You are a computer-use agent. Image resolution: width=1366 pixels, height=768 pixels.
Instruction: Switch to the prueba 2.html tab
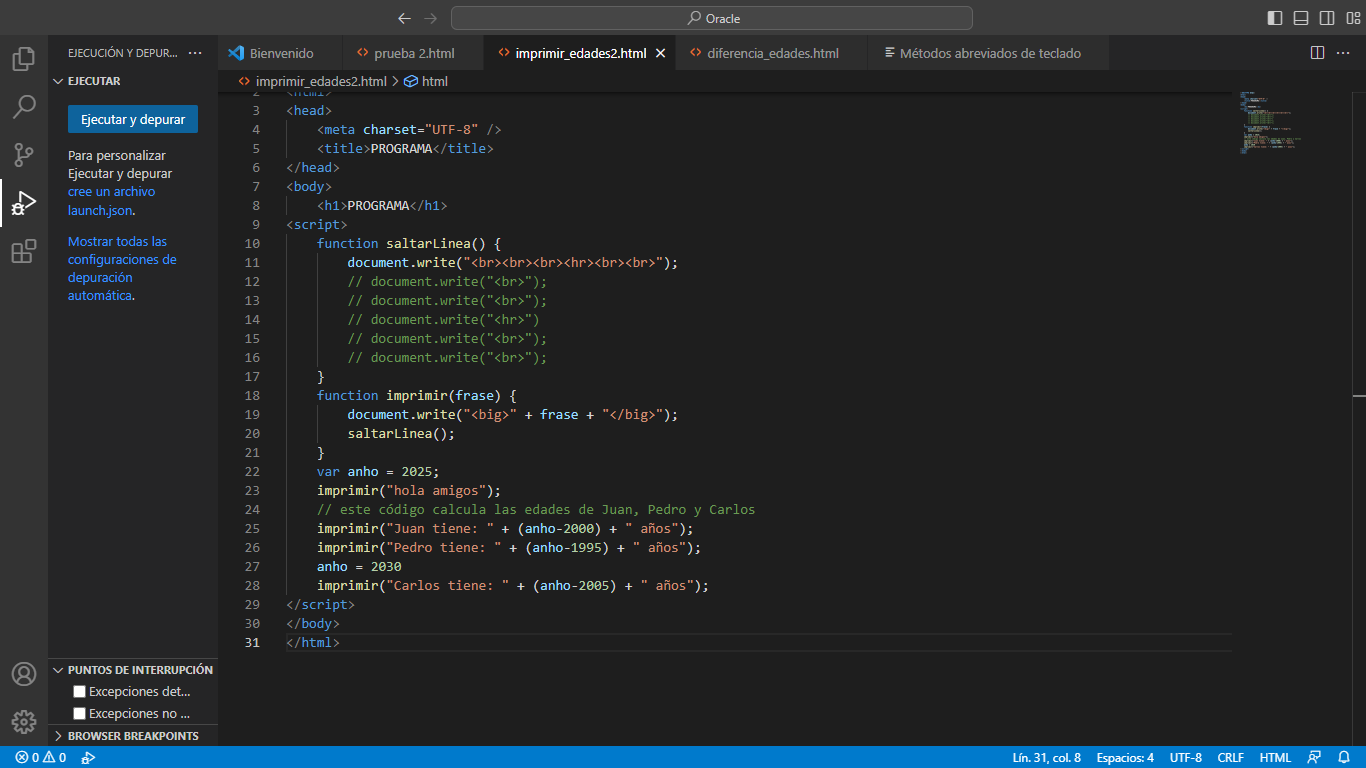tap(413, 53)
